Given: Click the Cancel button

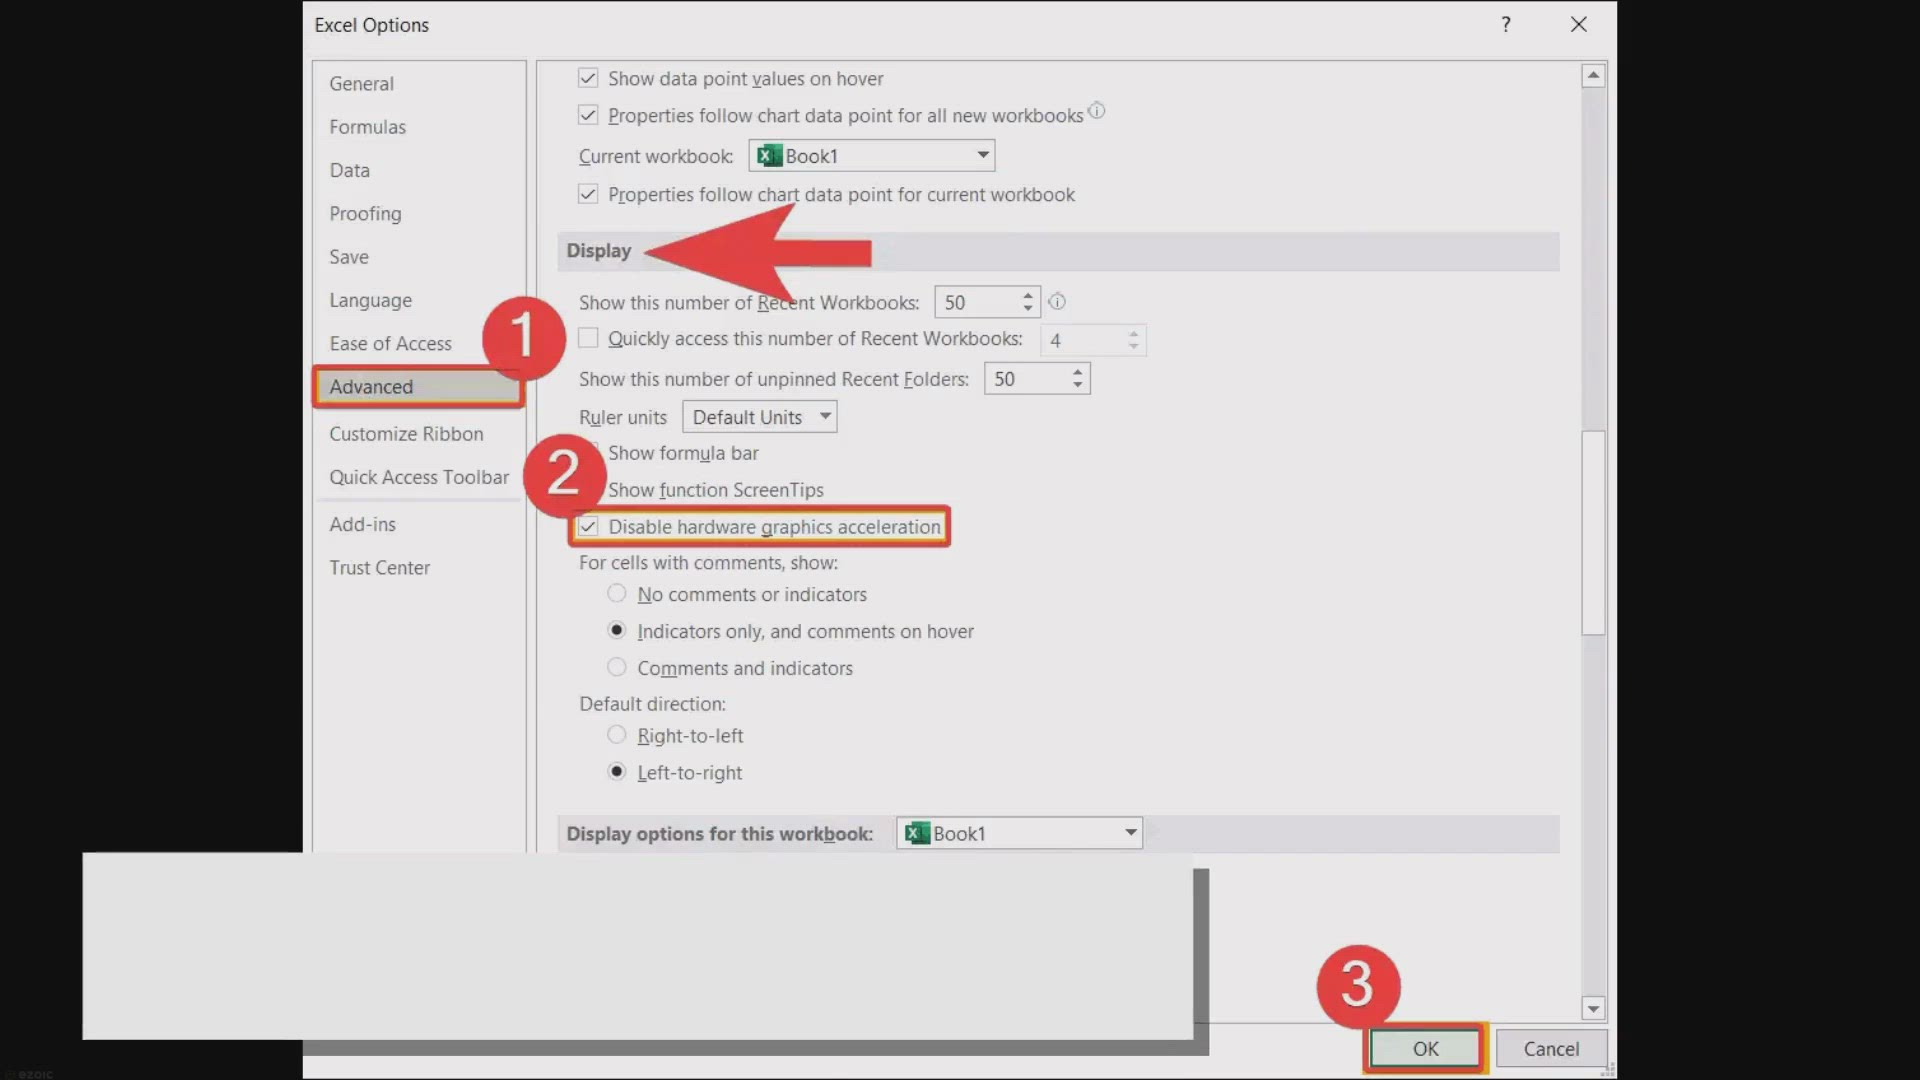Looking at the screenshot, I should coord(1551,1048).
